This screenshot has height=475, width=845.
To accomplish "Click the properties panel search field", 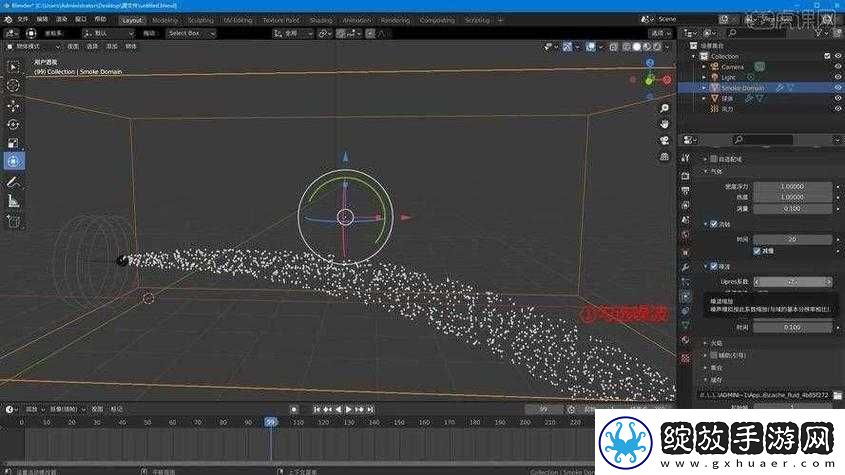I will [x=763, y=140].
